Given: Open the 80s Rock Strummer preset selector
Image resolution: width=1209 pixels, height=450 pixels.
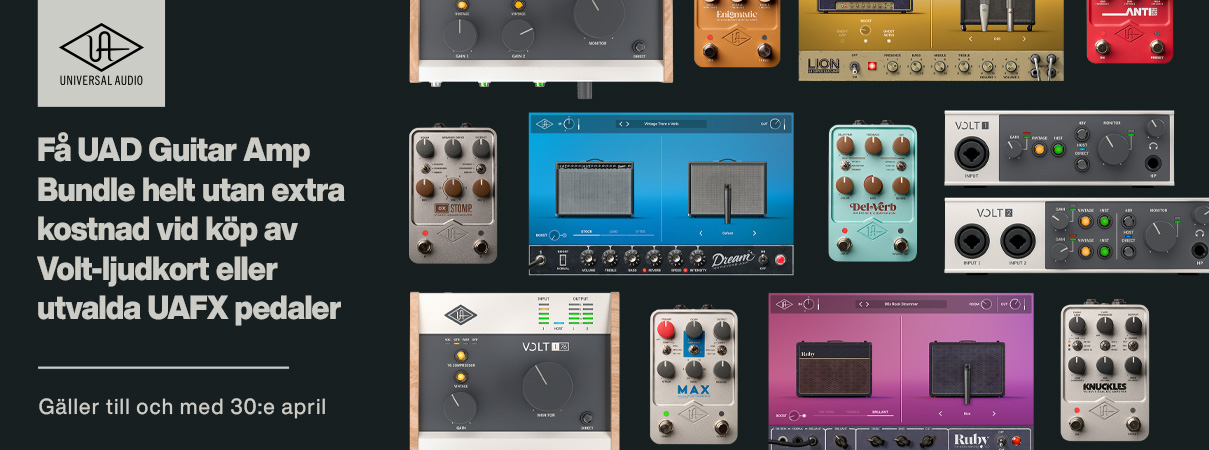Looking at the screenshot, I should coord(901,304).
